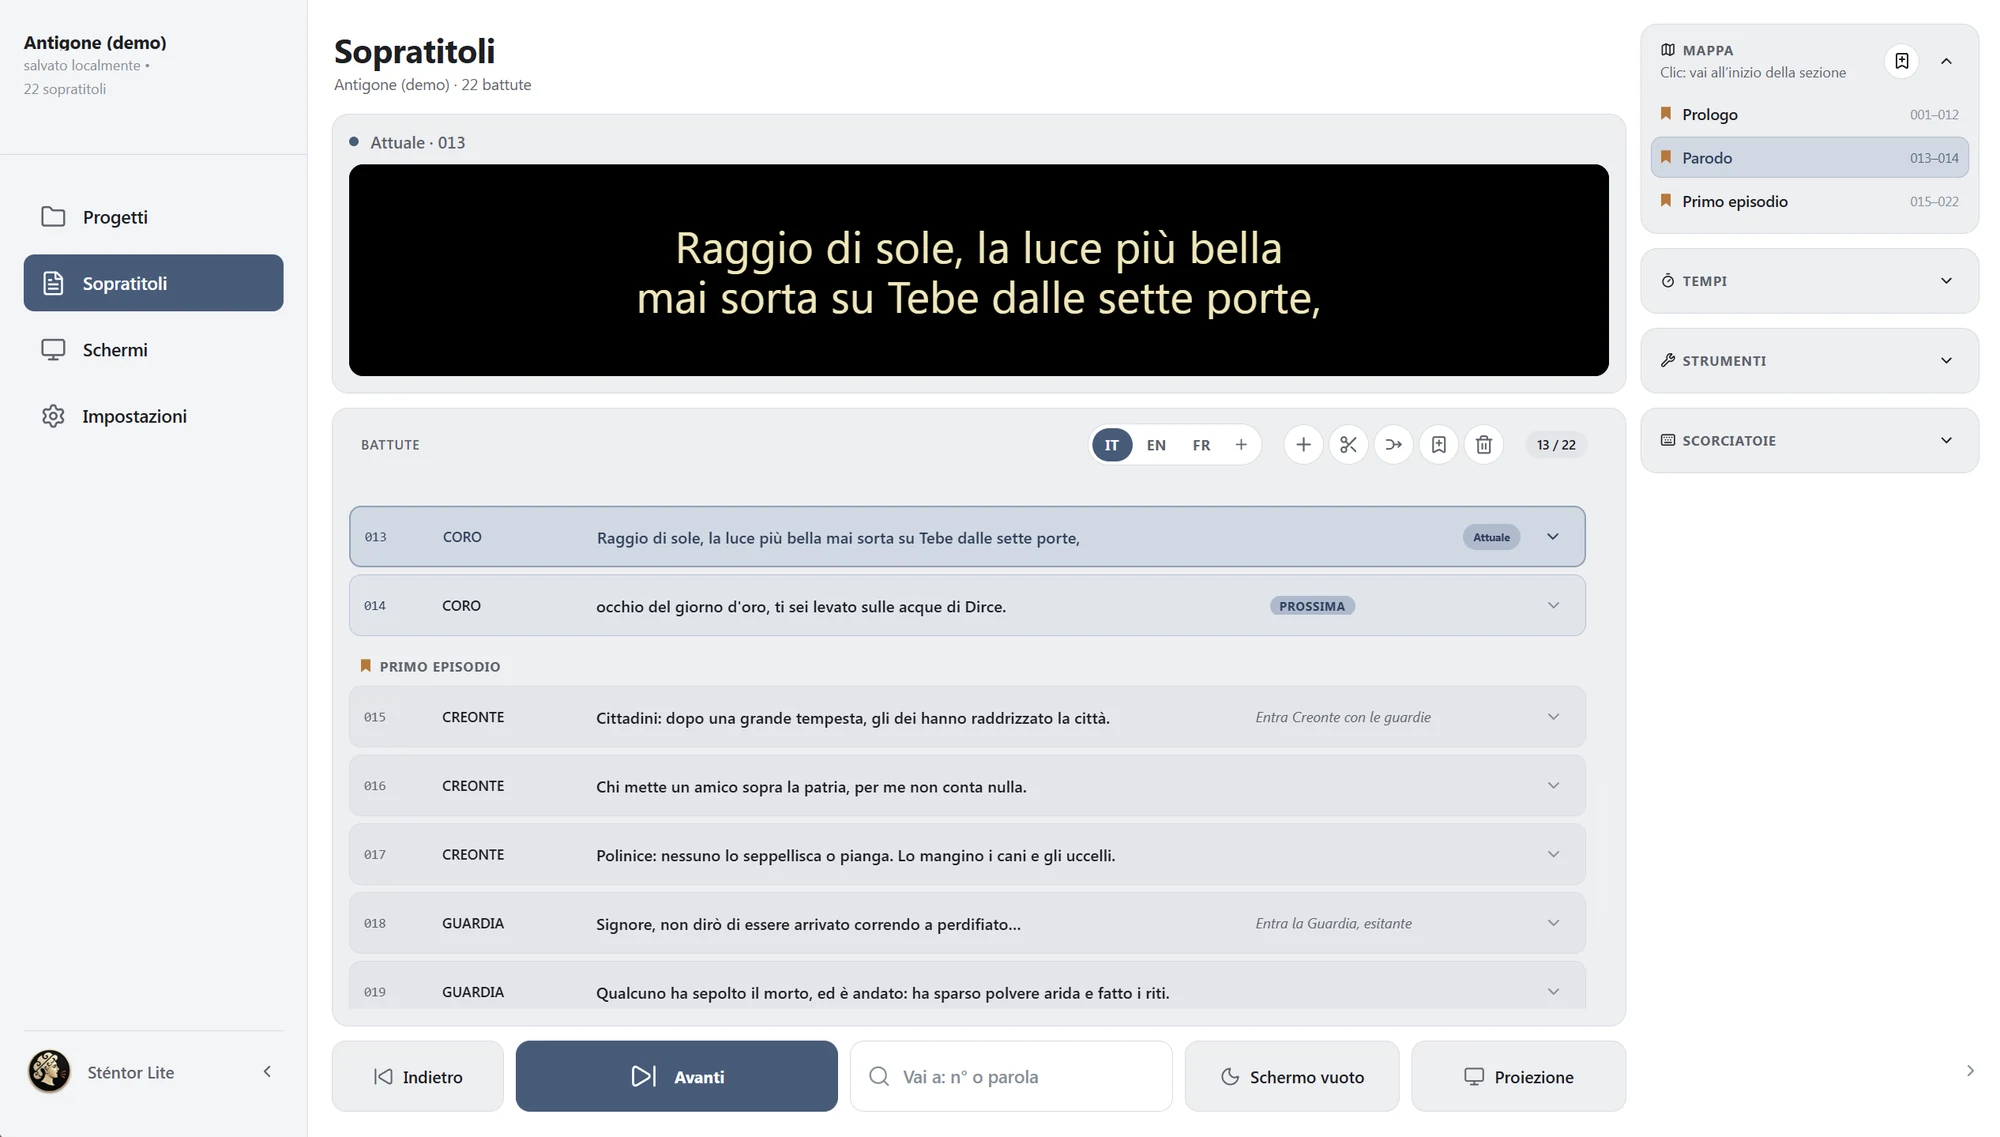The image size is (2000, 1137).
Task: Click the Prossima badge on cue 014
Action: point(1312,606)
